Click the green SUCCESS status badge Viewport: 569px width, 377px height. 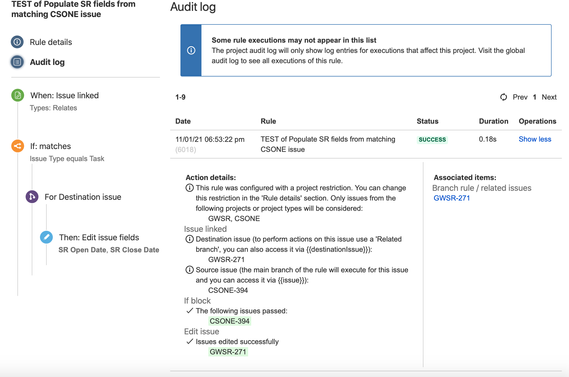432,140
